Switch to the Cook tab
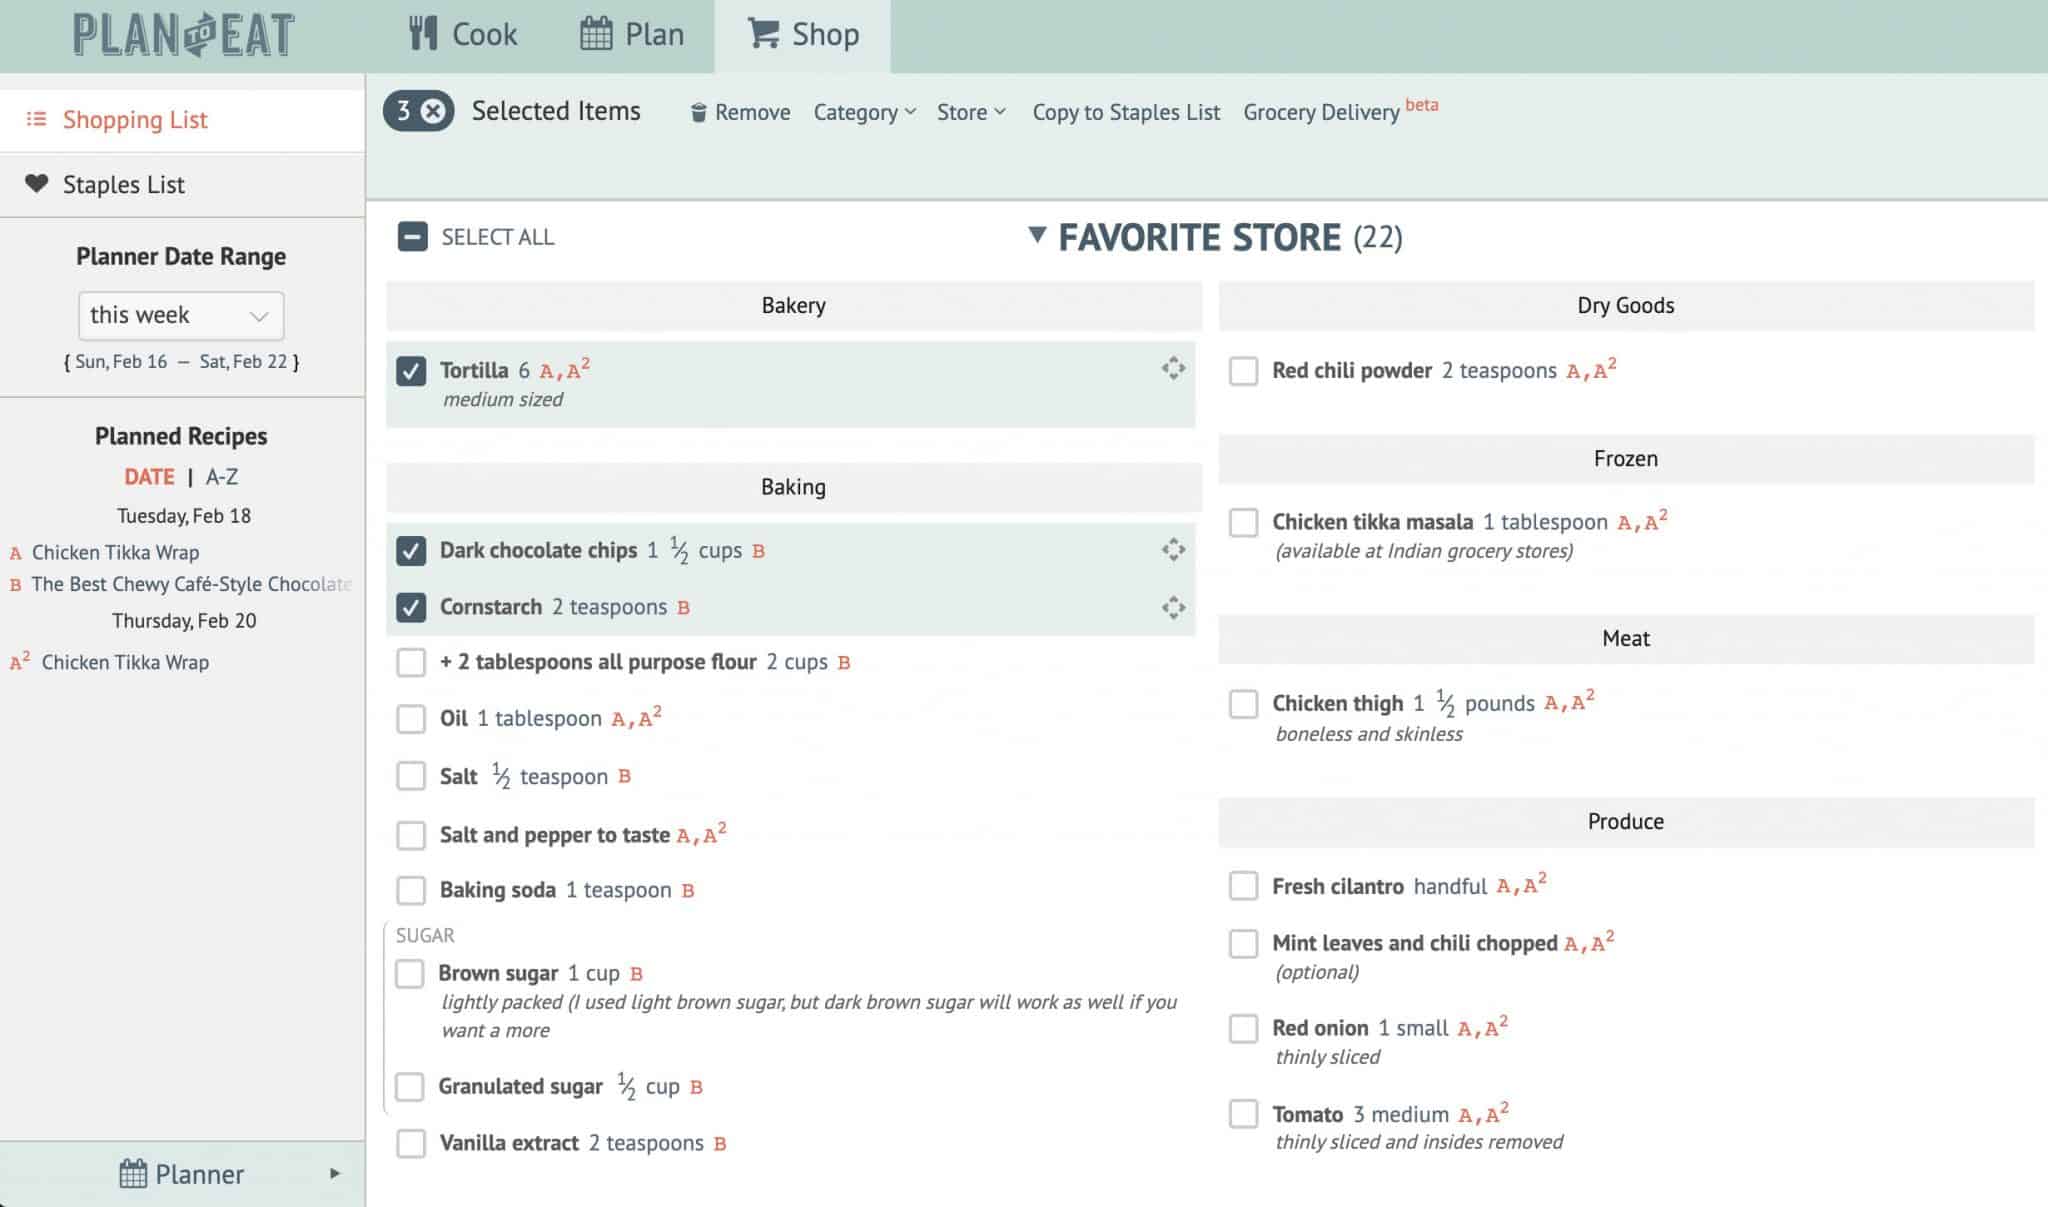The image size is (2048, 1207). point(463,35)
